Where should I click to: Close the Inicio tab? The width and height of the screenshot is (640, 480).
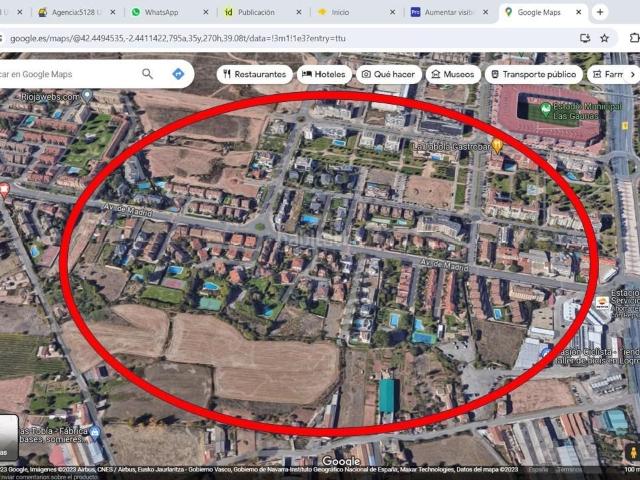click(x=392, y=13)
